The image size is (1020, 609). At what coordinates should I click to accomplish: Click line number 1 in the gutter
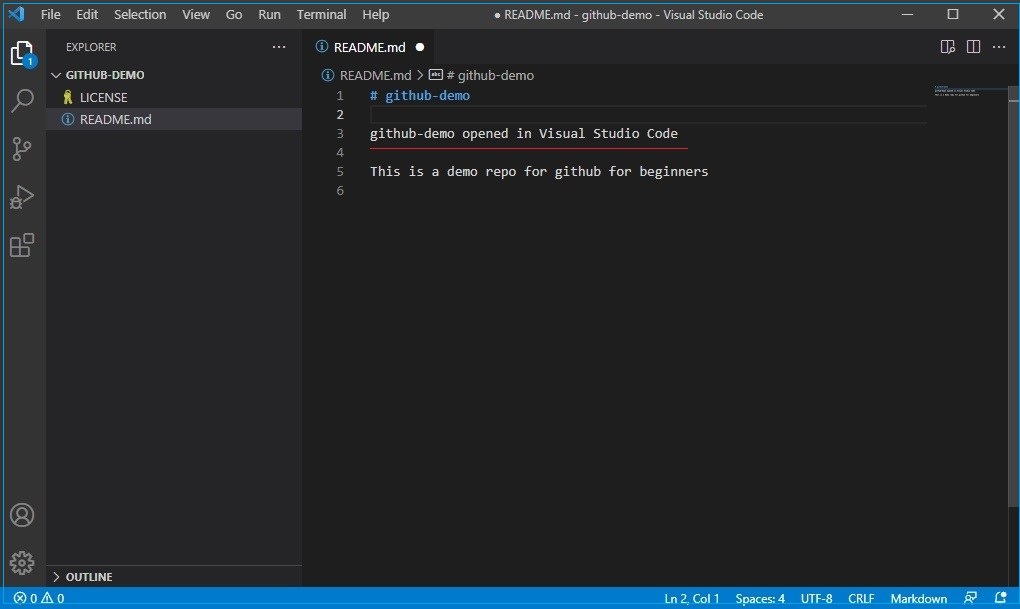click(x=340, y=96)
